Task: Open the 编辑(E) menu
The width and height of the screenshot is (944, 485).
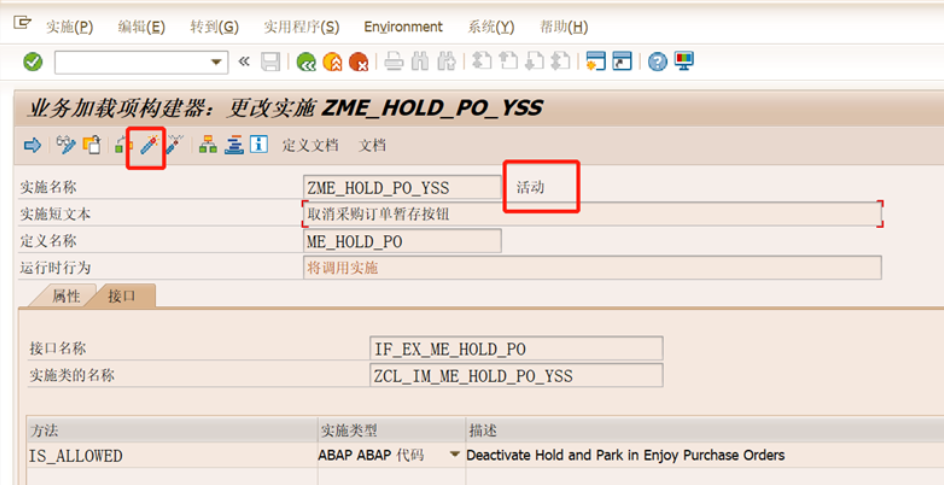Action: (141, 27)
